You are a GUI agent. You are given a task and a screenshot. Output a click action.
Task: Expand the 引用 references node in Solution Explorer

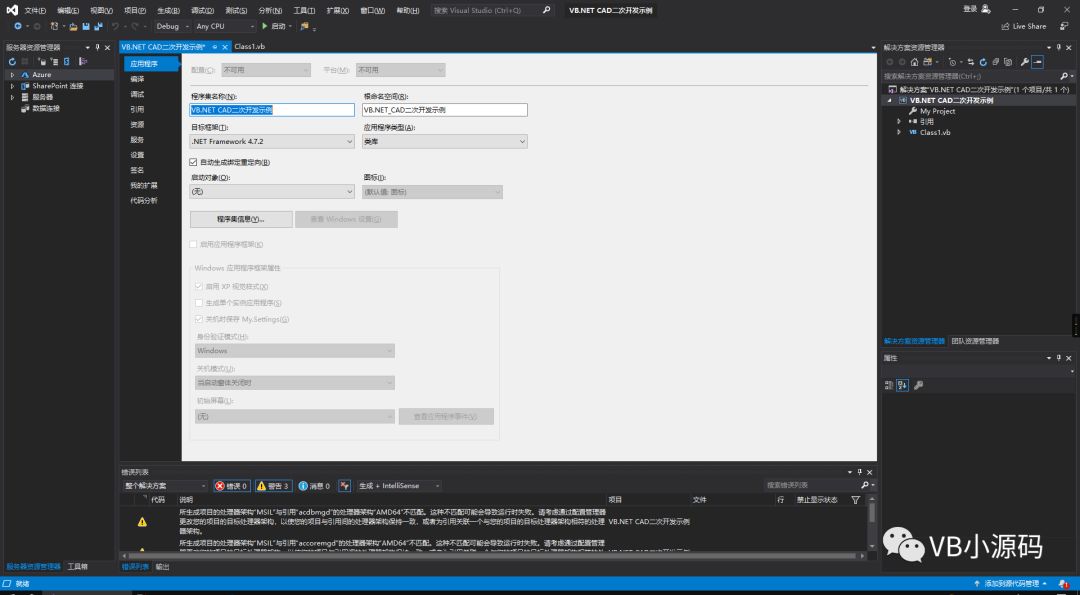(898, 121)
